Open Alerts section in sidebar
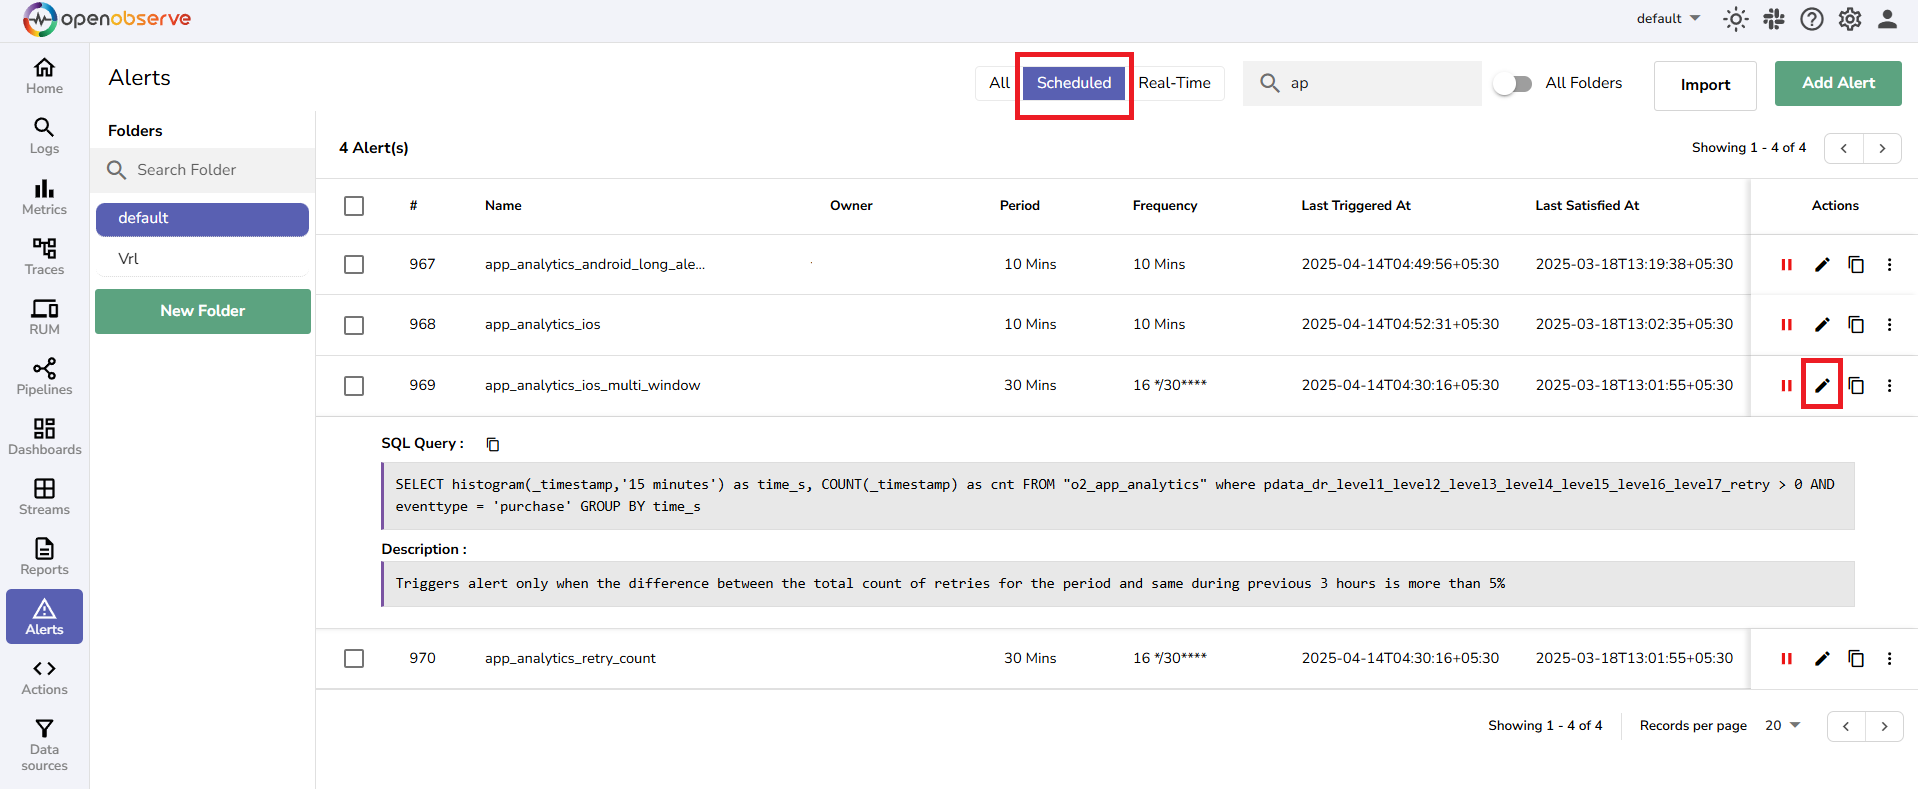The height and width of the screenshot is (789, 1918). click(44, 617)
